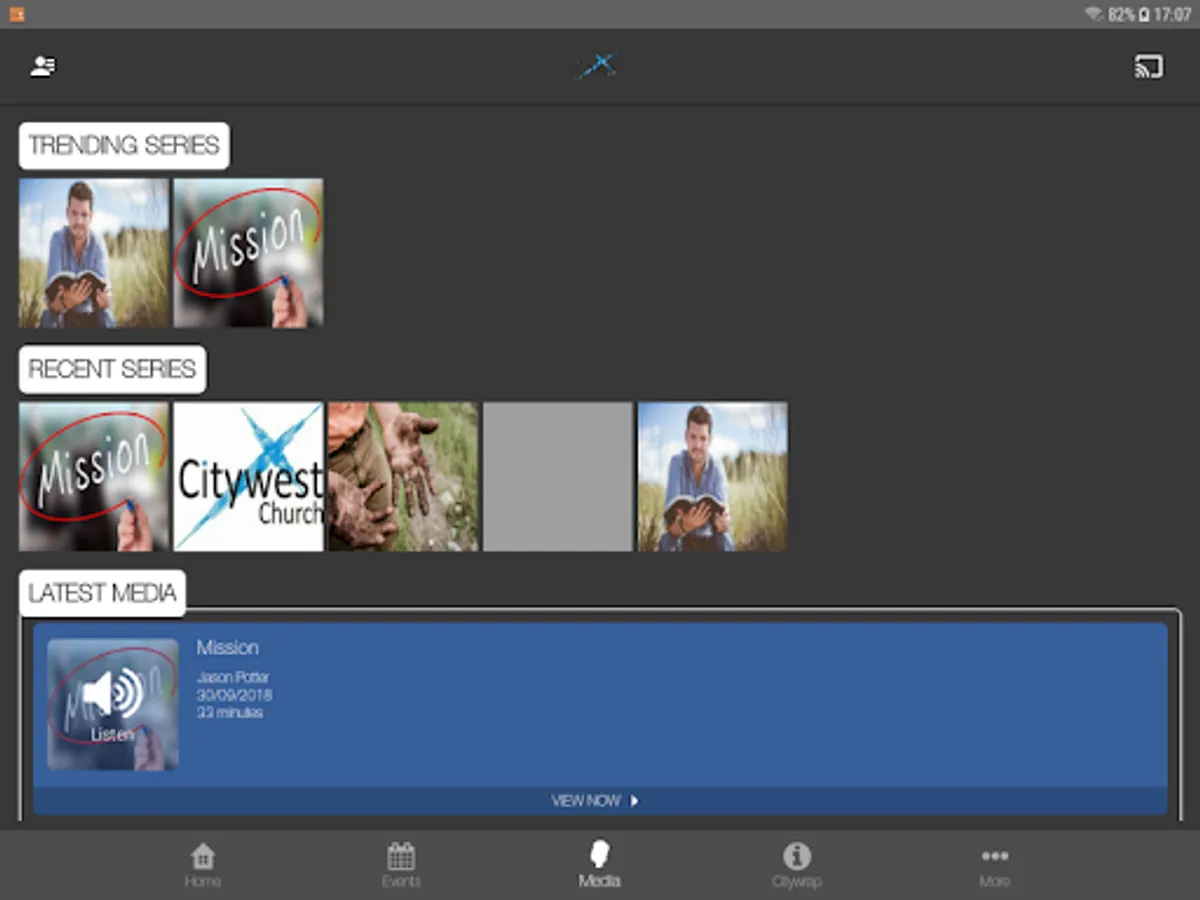Open trending series man reading Bible

pos(94,253)
